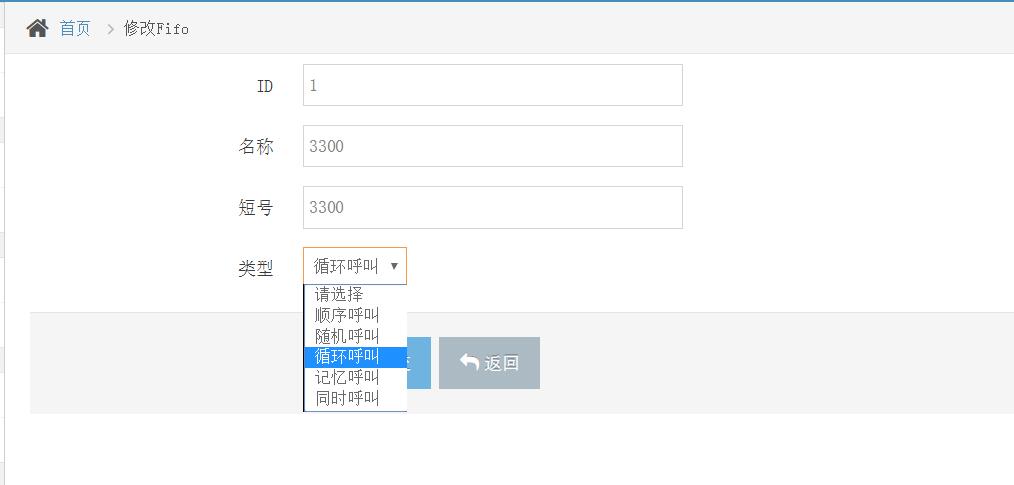Image resolution: width=1014 pixels, height=485 pixels.
Task: Focus the ID input field
Action: [x=492, y=85]
